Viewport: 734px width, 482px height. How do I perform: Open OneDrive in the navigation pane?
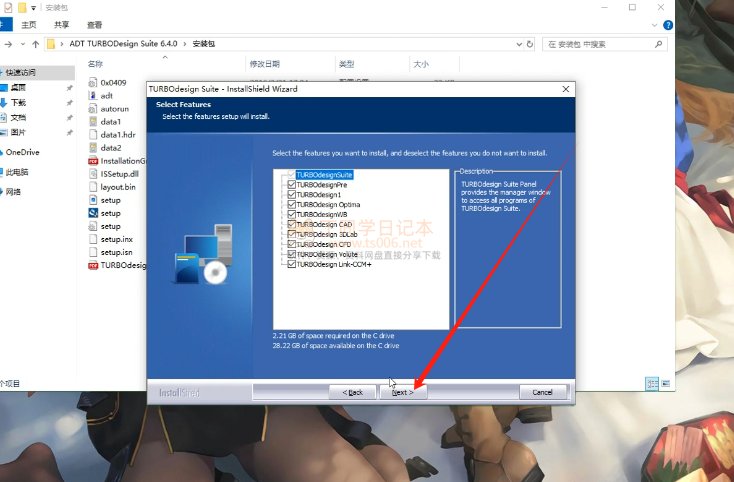[22, 152]
